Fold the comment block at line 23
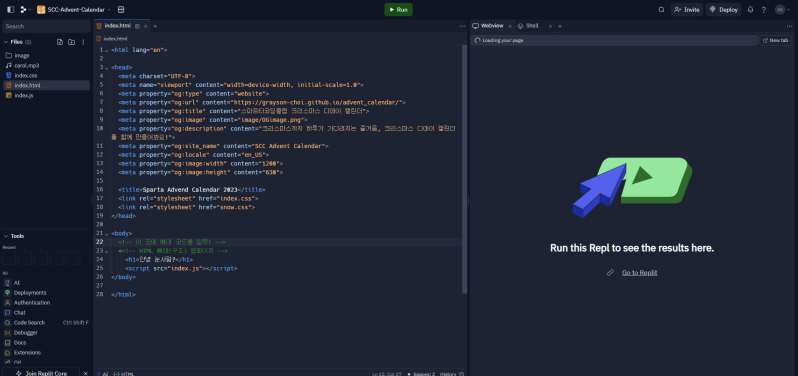The image size is (798, 376). point(106,251)
